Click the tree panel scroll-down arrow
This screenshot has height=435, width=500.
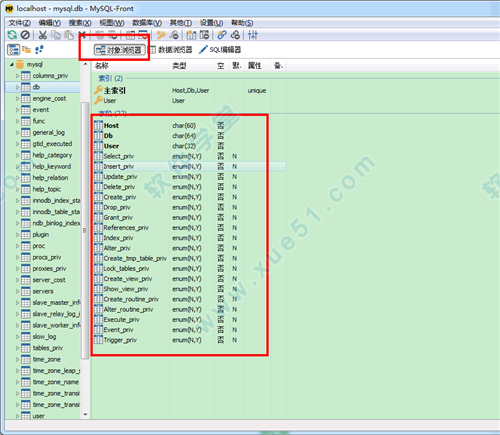click(85, 414)
